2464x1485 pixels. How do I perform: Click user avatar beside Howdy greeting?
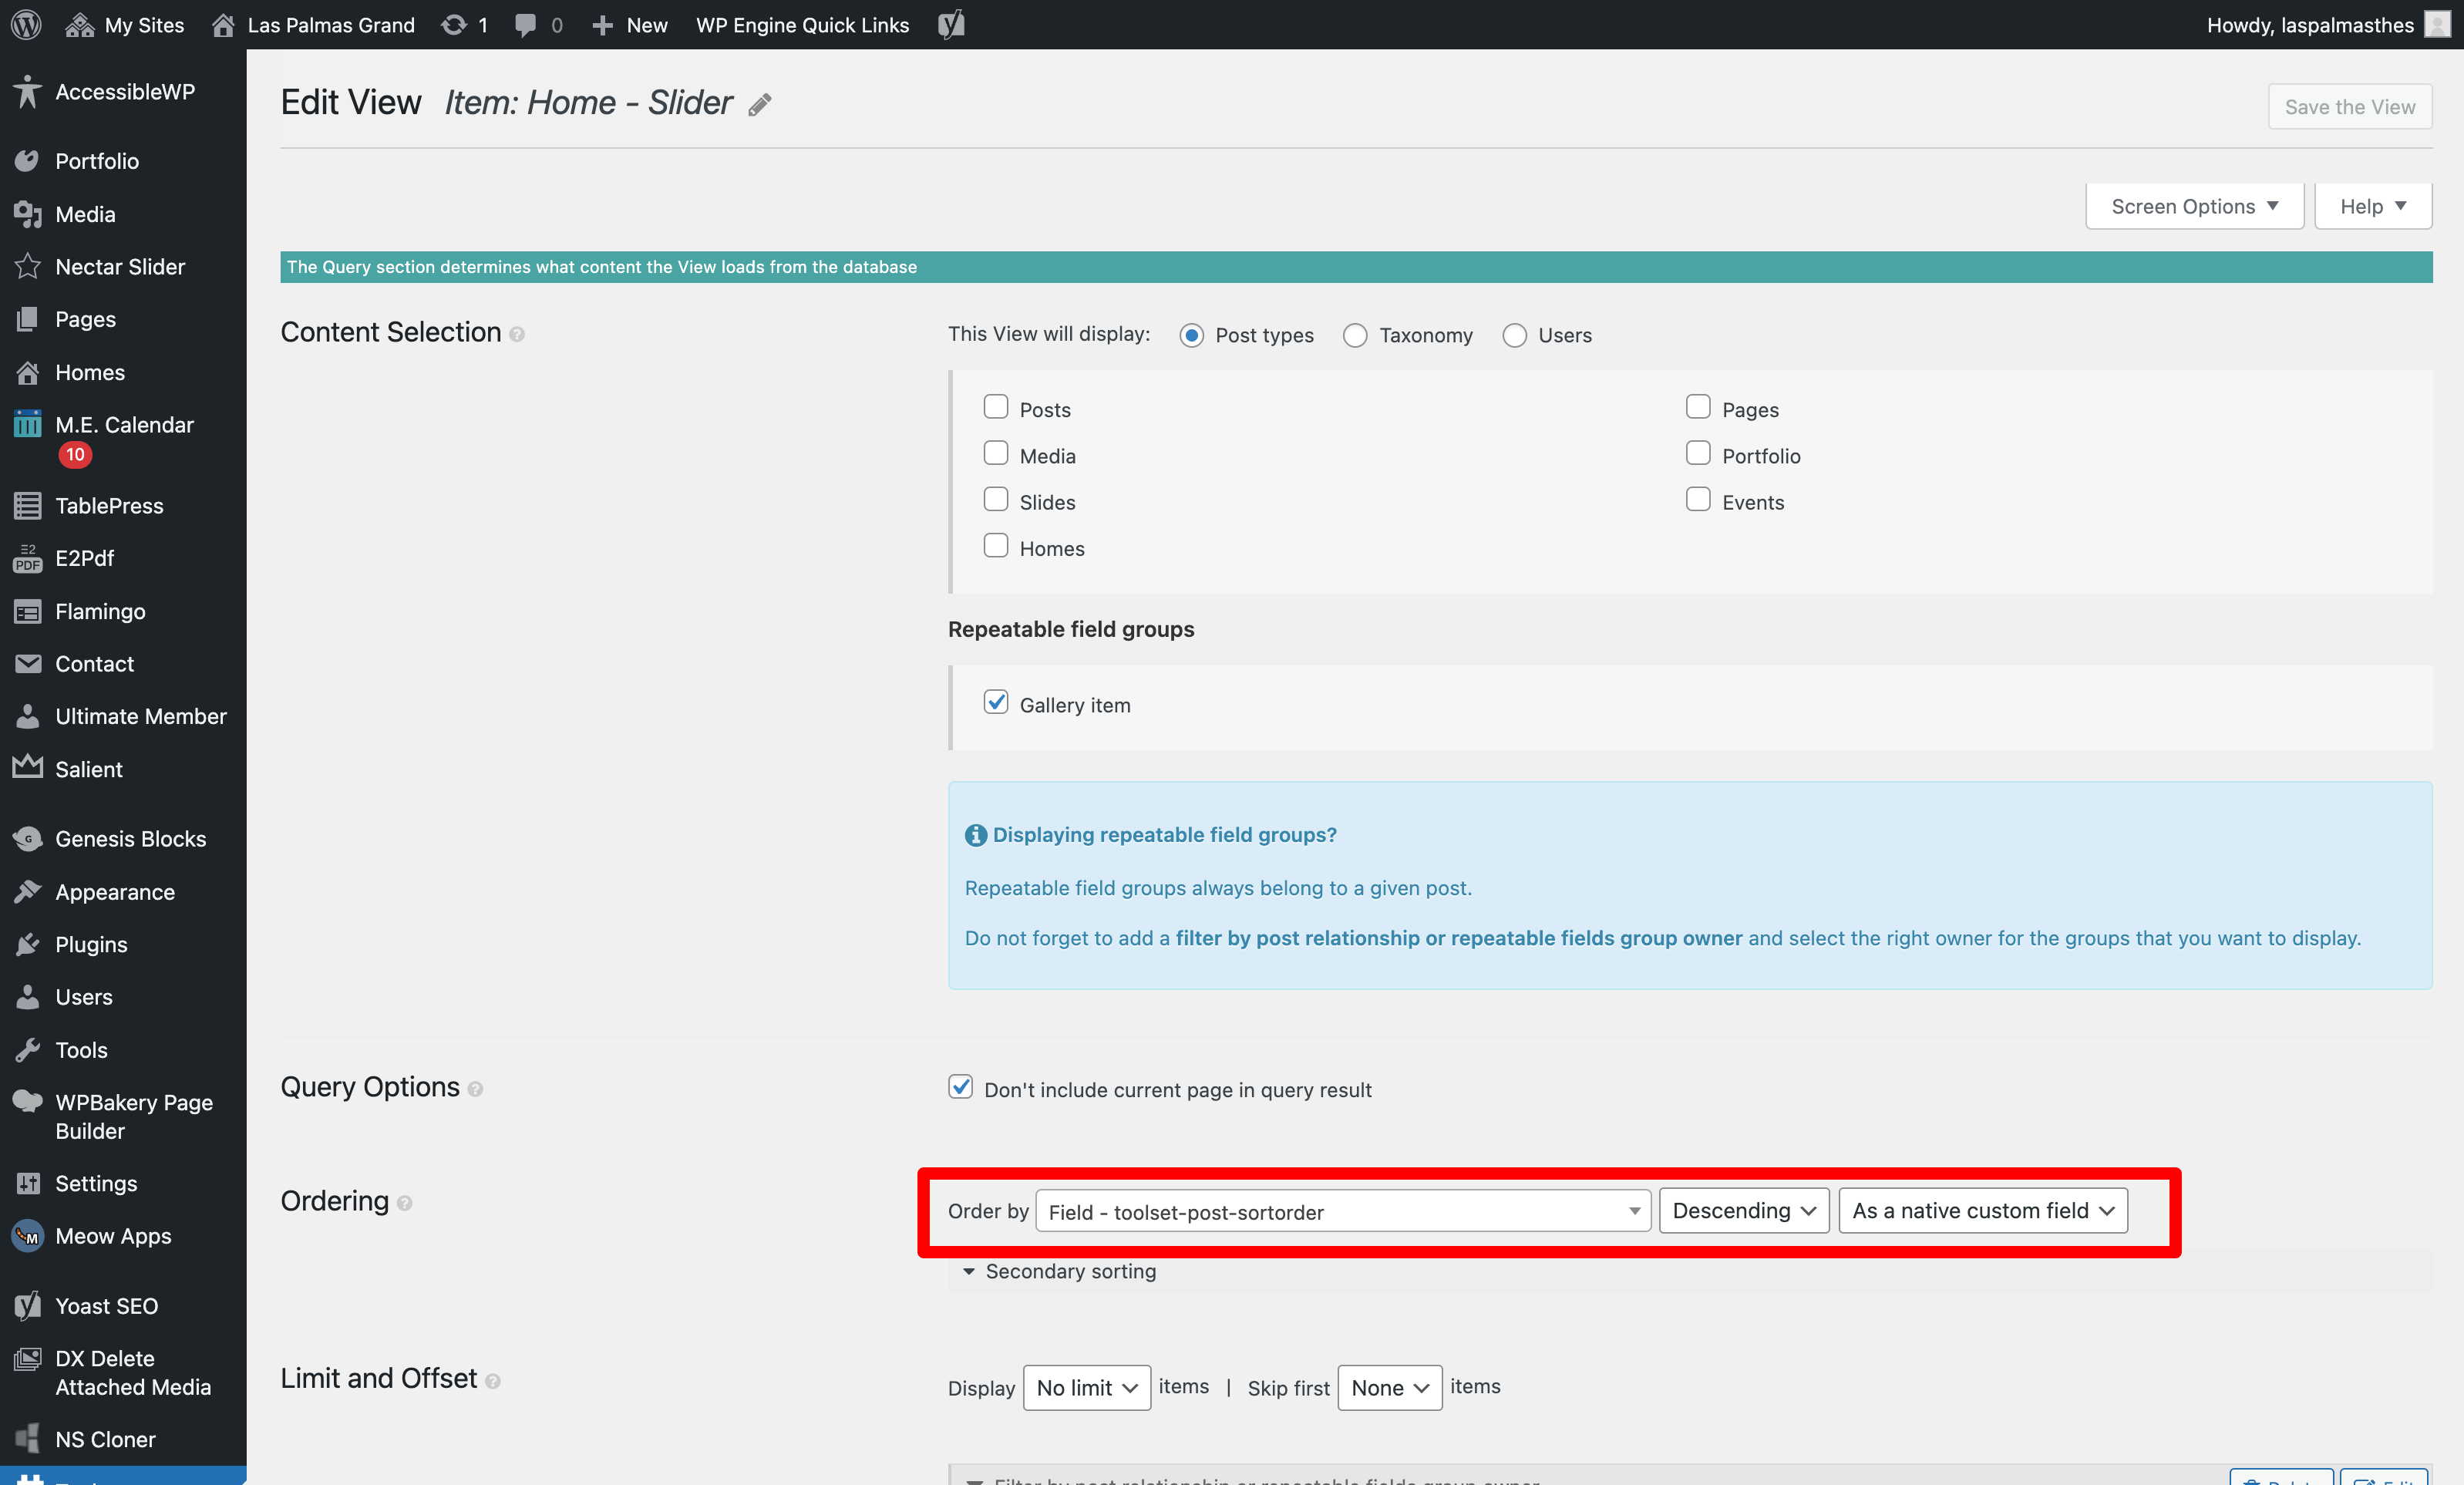[2437, 24]
